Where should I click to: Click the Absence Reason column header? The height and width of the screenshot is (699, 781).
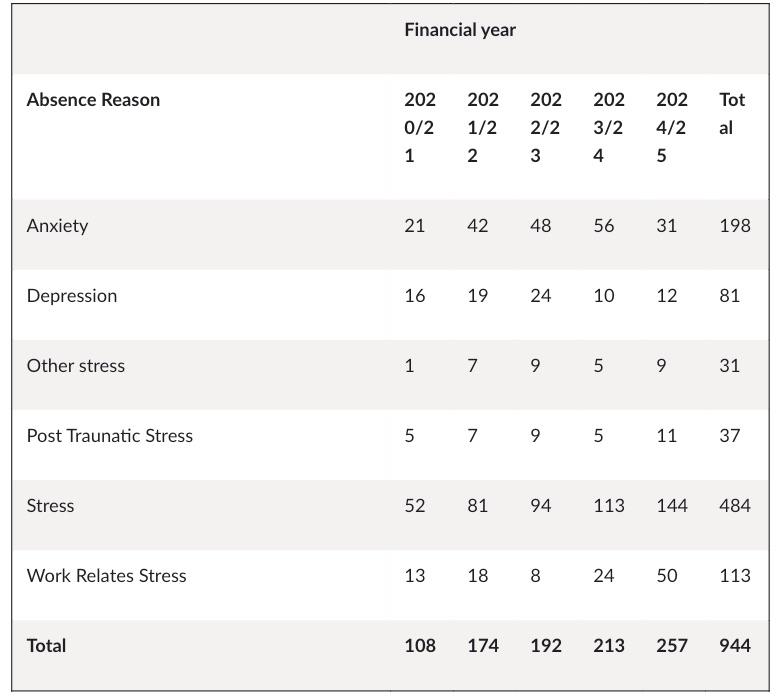pos(93,100)
